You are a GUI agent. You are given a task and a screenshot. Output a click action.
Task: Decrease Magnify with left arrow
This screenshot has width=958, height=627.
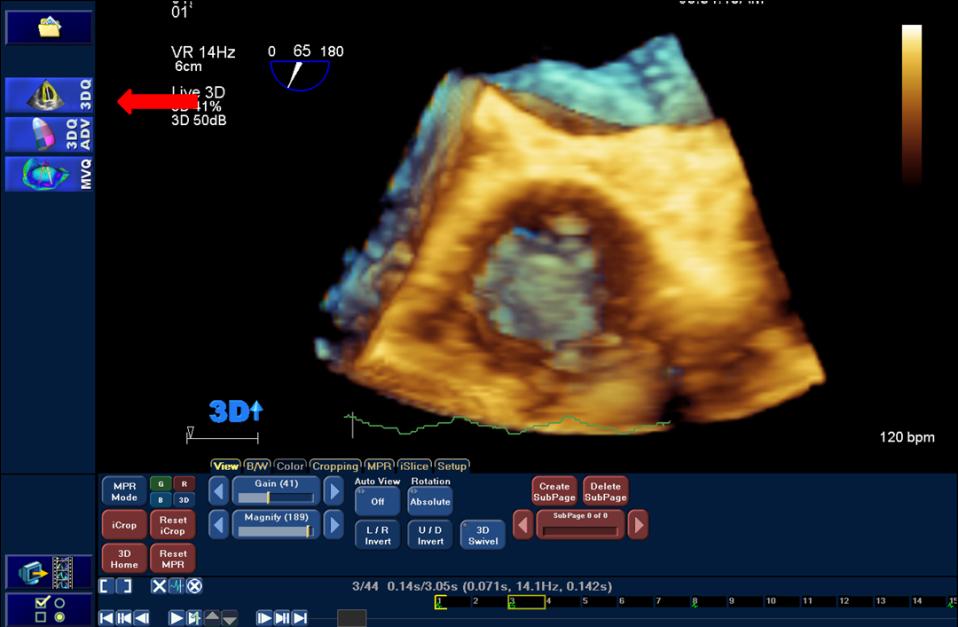click(x=218, y=524)
